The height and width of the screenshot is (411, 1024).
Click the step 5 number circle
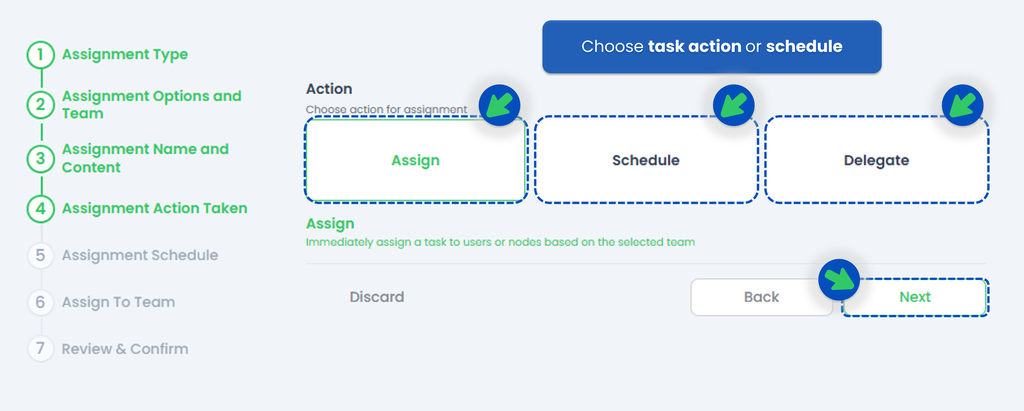tap(40, 255)
